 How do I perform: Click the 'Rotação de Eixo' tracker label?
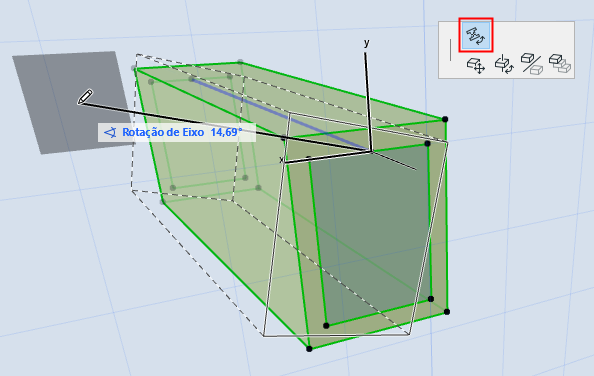pyautogui.click(x=163, y=132)
